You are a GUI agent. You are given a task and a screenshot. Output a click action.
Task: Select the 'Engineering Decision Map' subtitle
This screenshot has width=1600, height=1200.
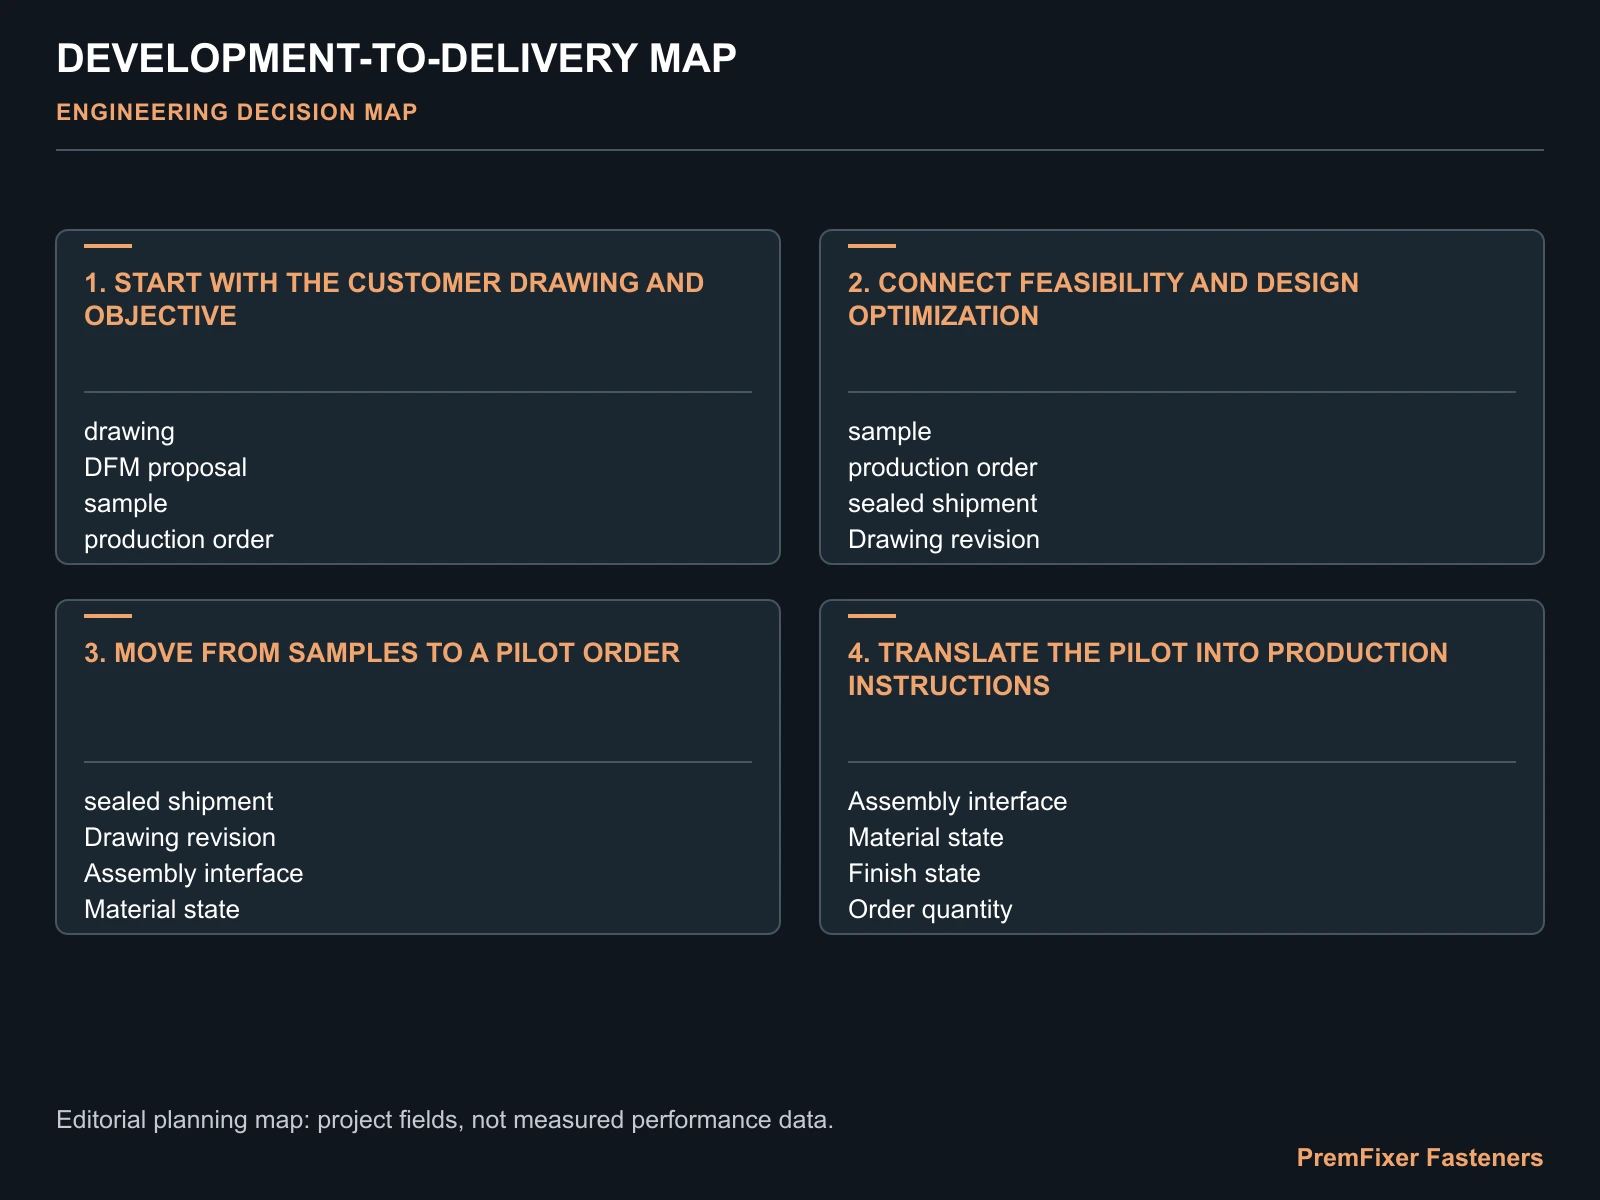click(x=237, y=112)
